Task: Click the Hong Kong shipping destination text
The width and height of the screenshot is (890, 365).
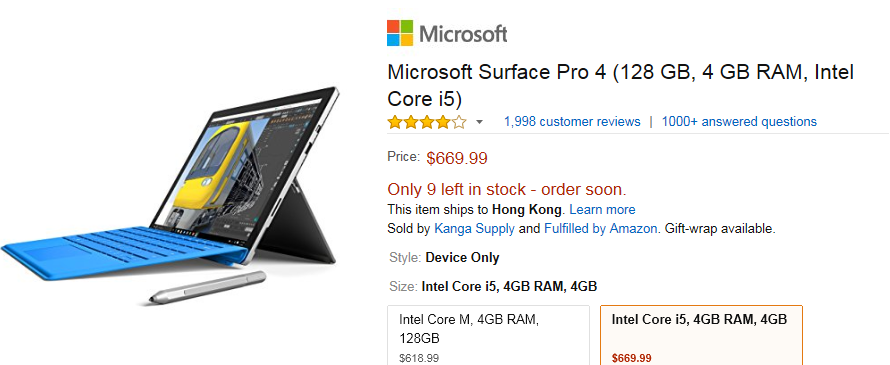Action: tap(527, 209)
